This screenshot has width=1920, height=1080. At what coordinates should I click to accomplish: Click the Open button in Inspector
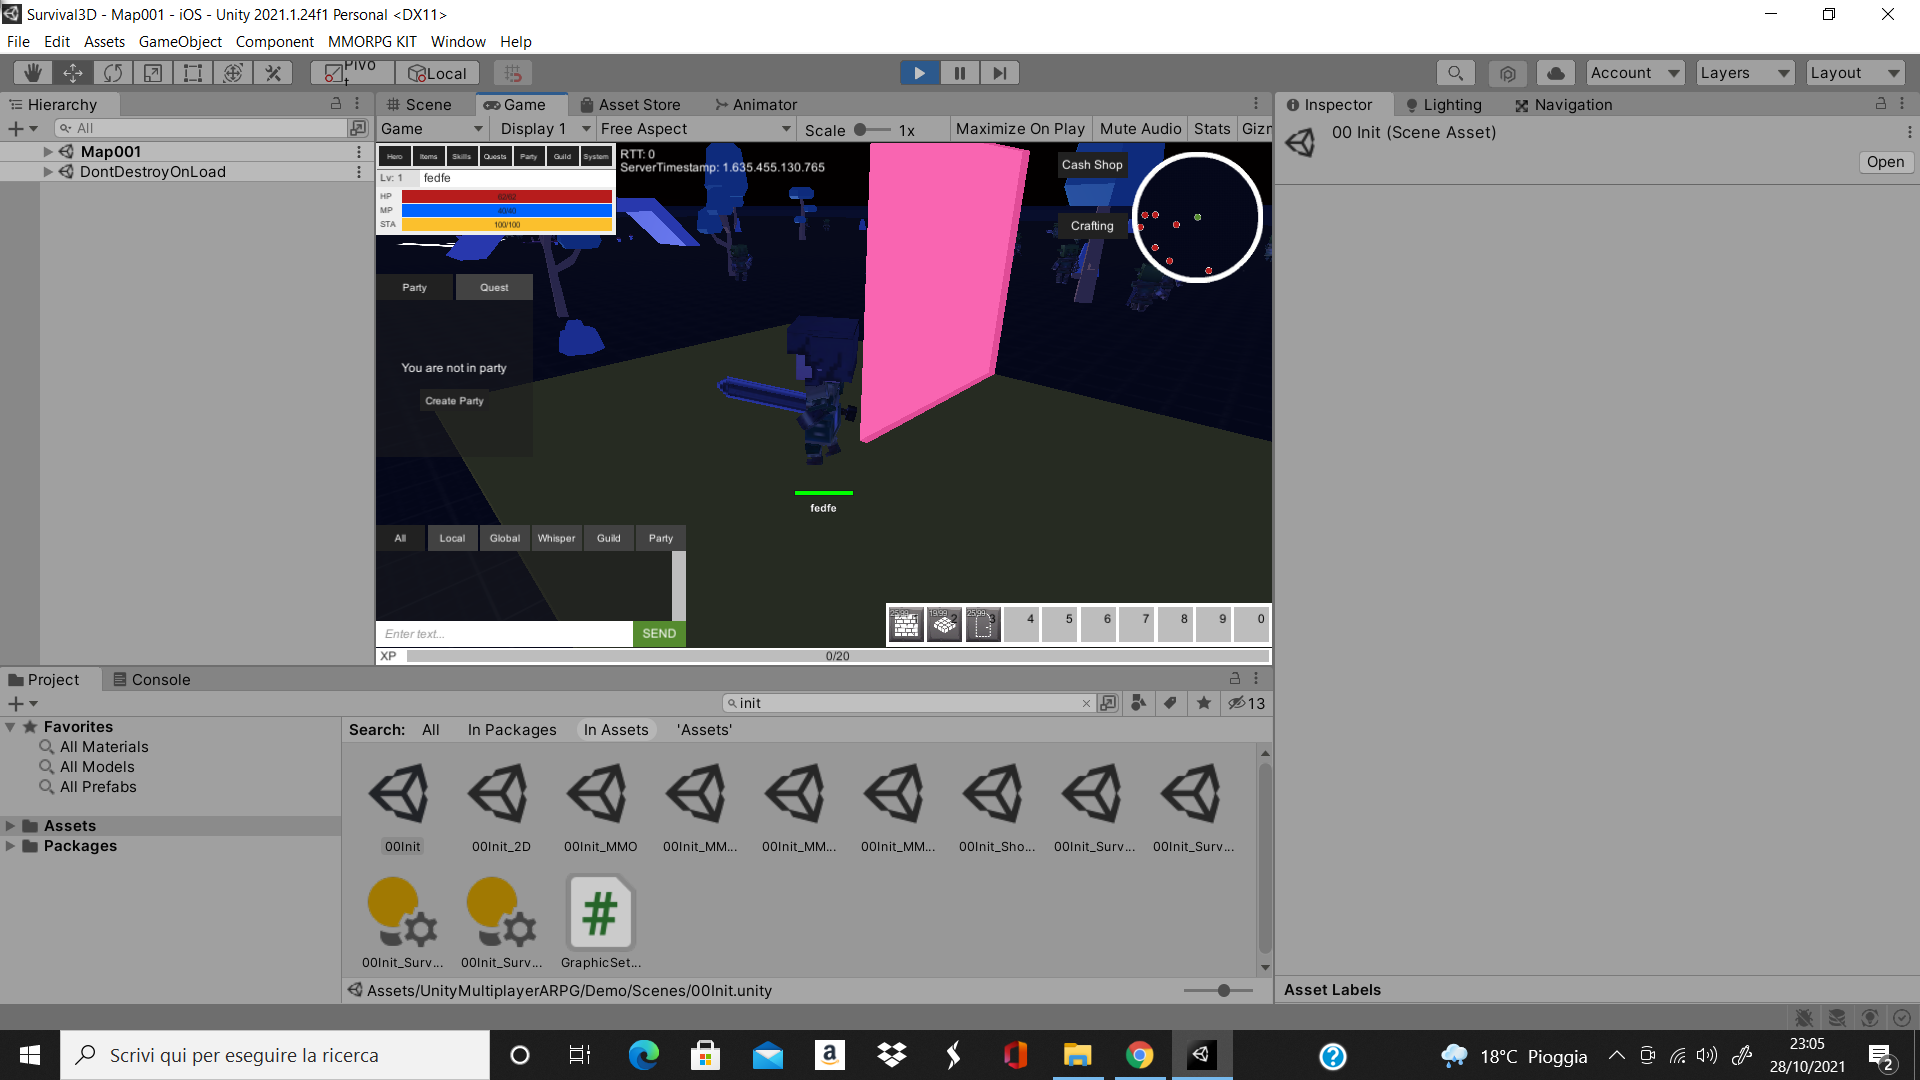[1885, 162]
